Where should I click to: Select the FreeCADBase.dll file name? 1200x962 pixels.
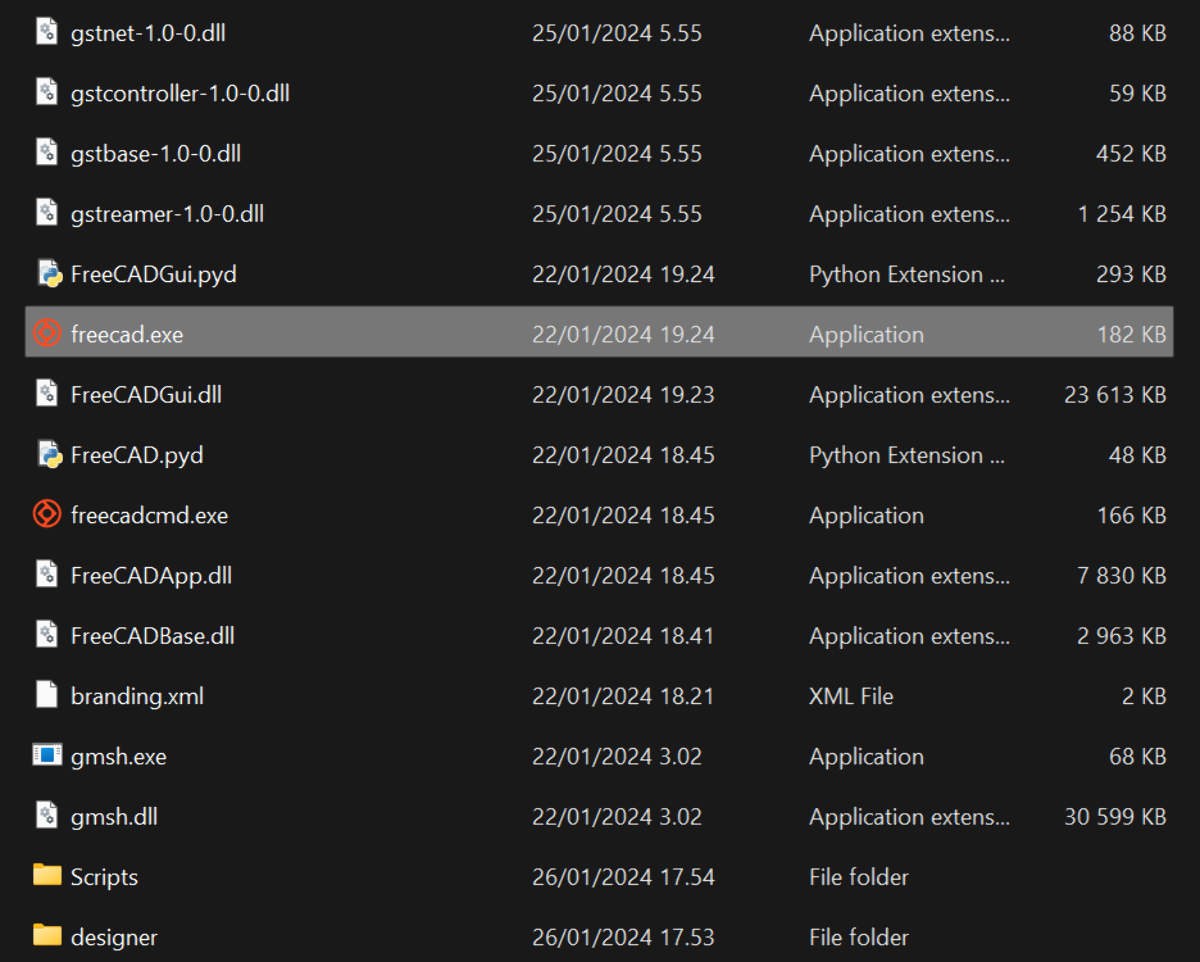click(x=152, y=636)
